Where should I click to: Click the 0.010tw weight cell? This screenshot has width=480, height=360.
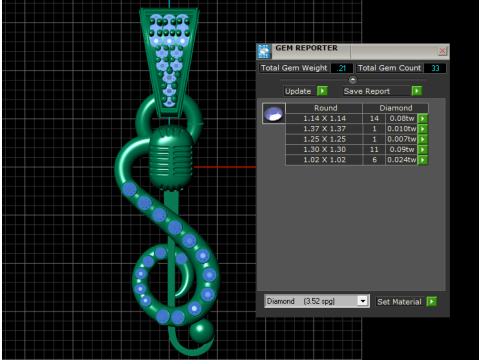click(402, 129)
